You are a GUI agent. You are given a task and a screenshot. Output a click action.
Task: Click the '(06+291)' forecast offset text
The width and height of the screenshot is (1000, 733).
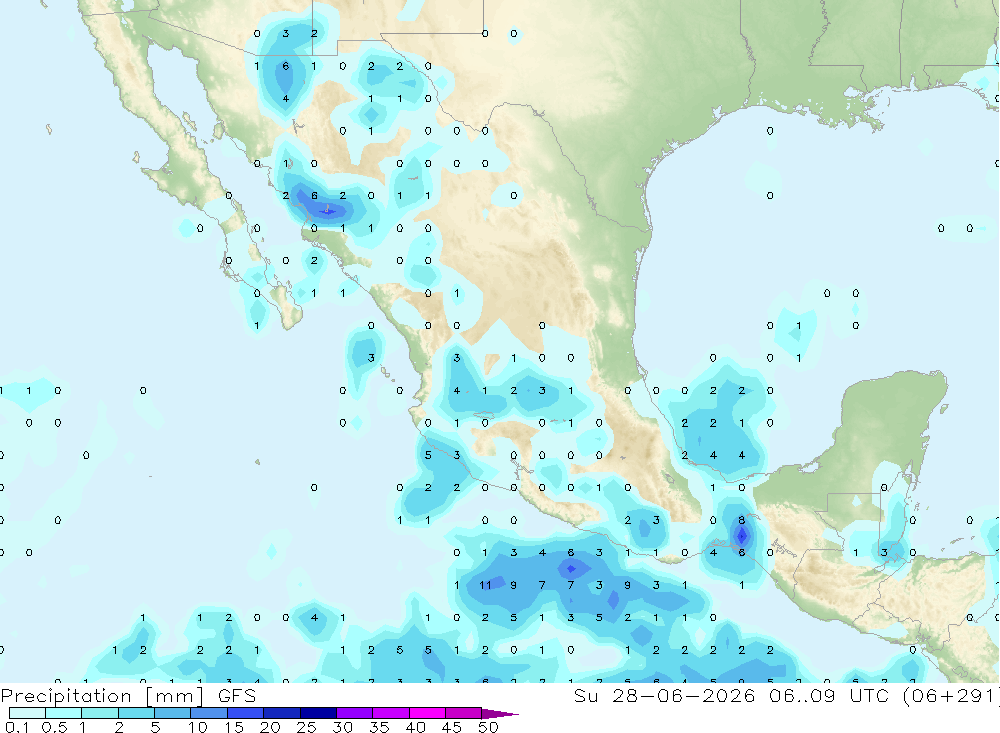click(x=950, y=696)
